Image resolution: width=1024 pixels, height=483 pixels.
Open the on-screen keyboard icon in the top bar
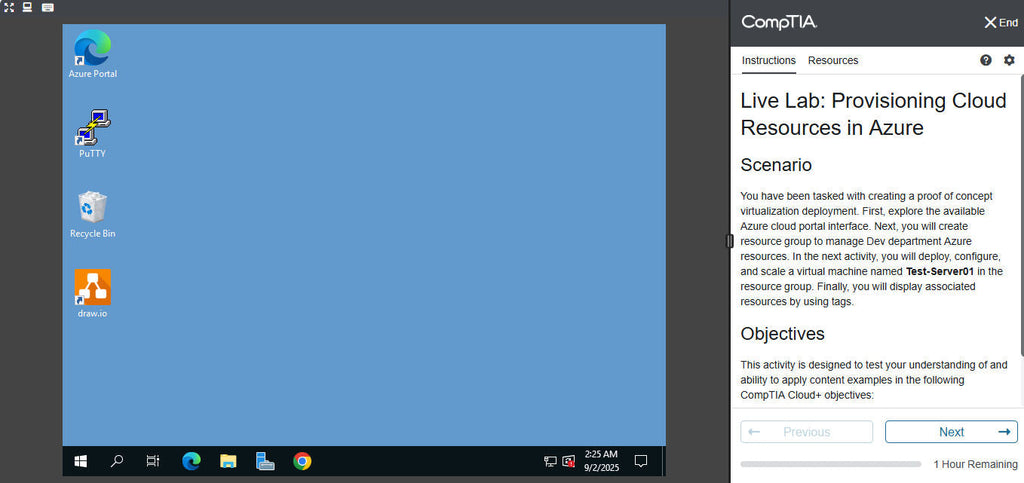(x=47, y=7)
